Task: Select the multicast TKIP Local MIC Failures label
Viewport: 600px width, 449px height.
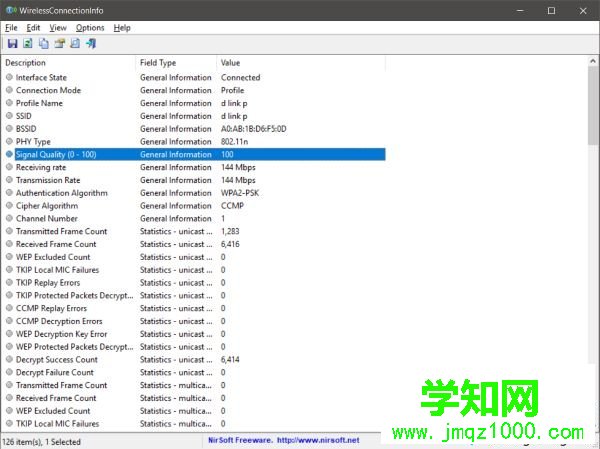Action: click(x=57, y=424)
